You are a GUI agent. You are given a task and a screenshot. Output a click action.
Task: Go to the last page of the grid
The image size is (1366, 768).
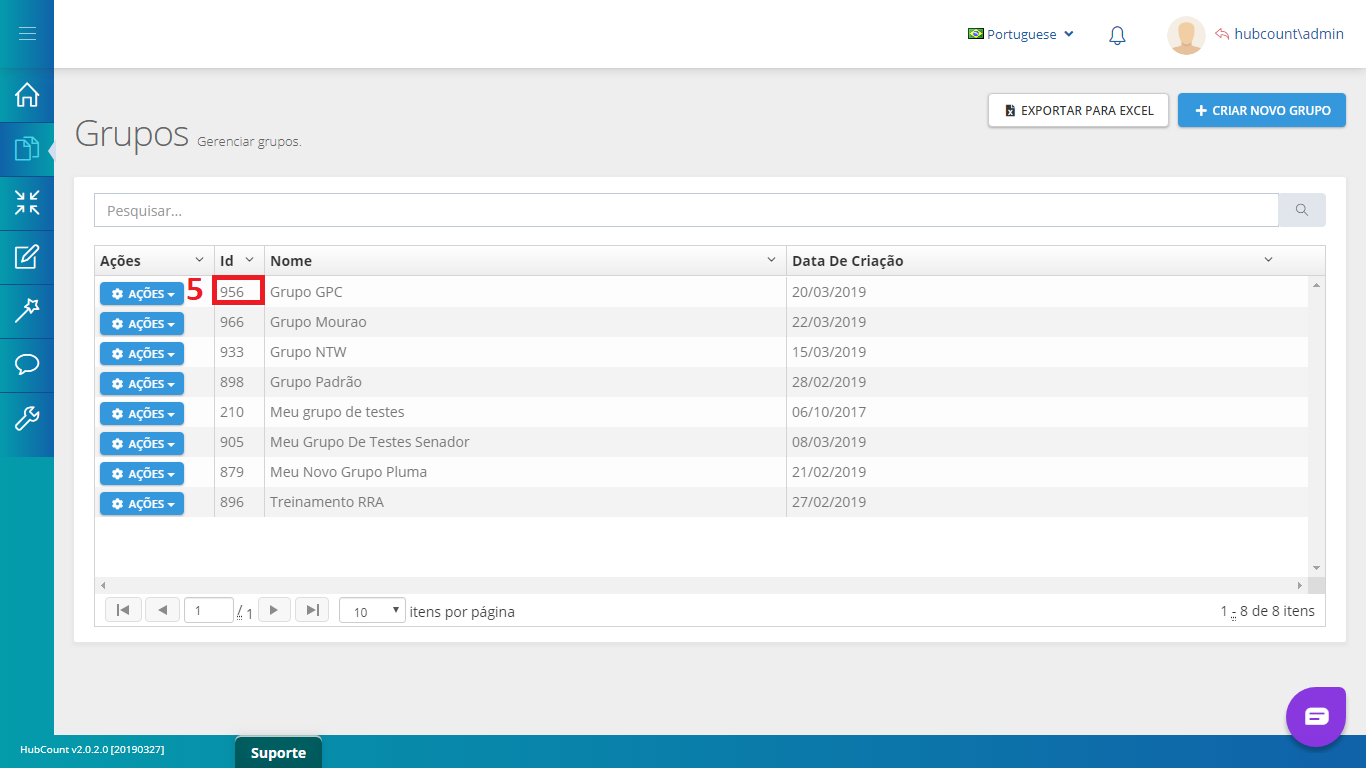(x=312, y=610)
